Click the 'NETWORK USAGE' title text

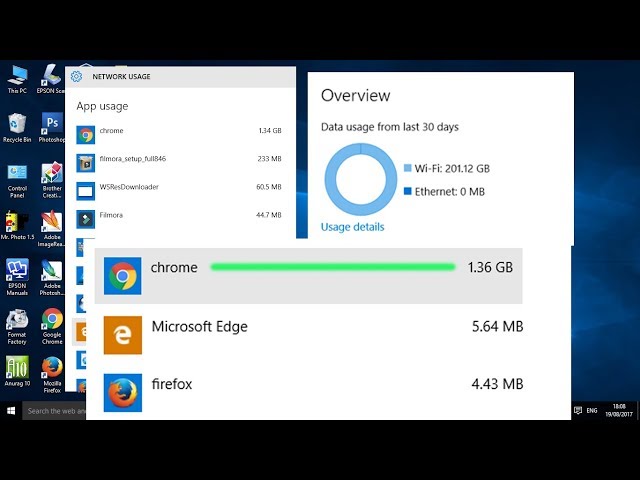tap(121, 76)
